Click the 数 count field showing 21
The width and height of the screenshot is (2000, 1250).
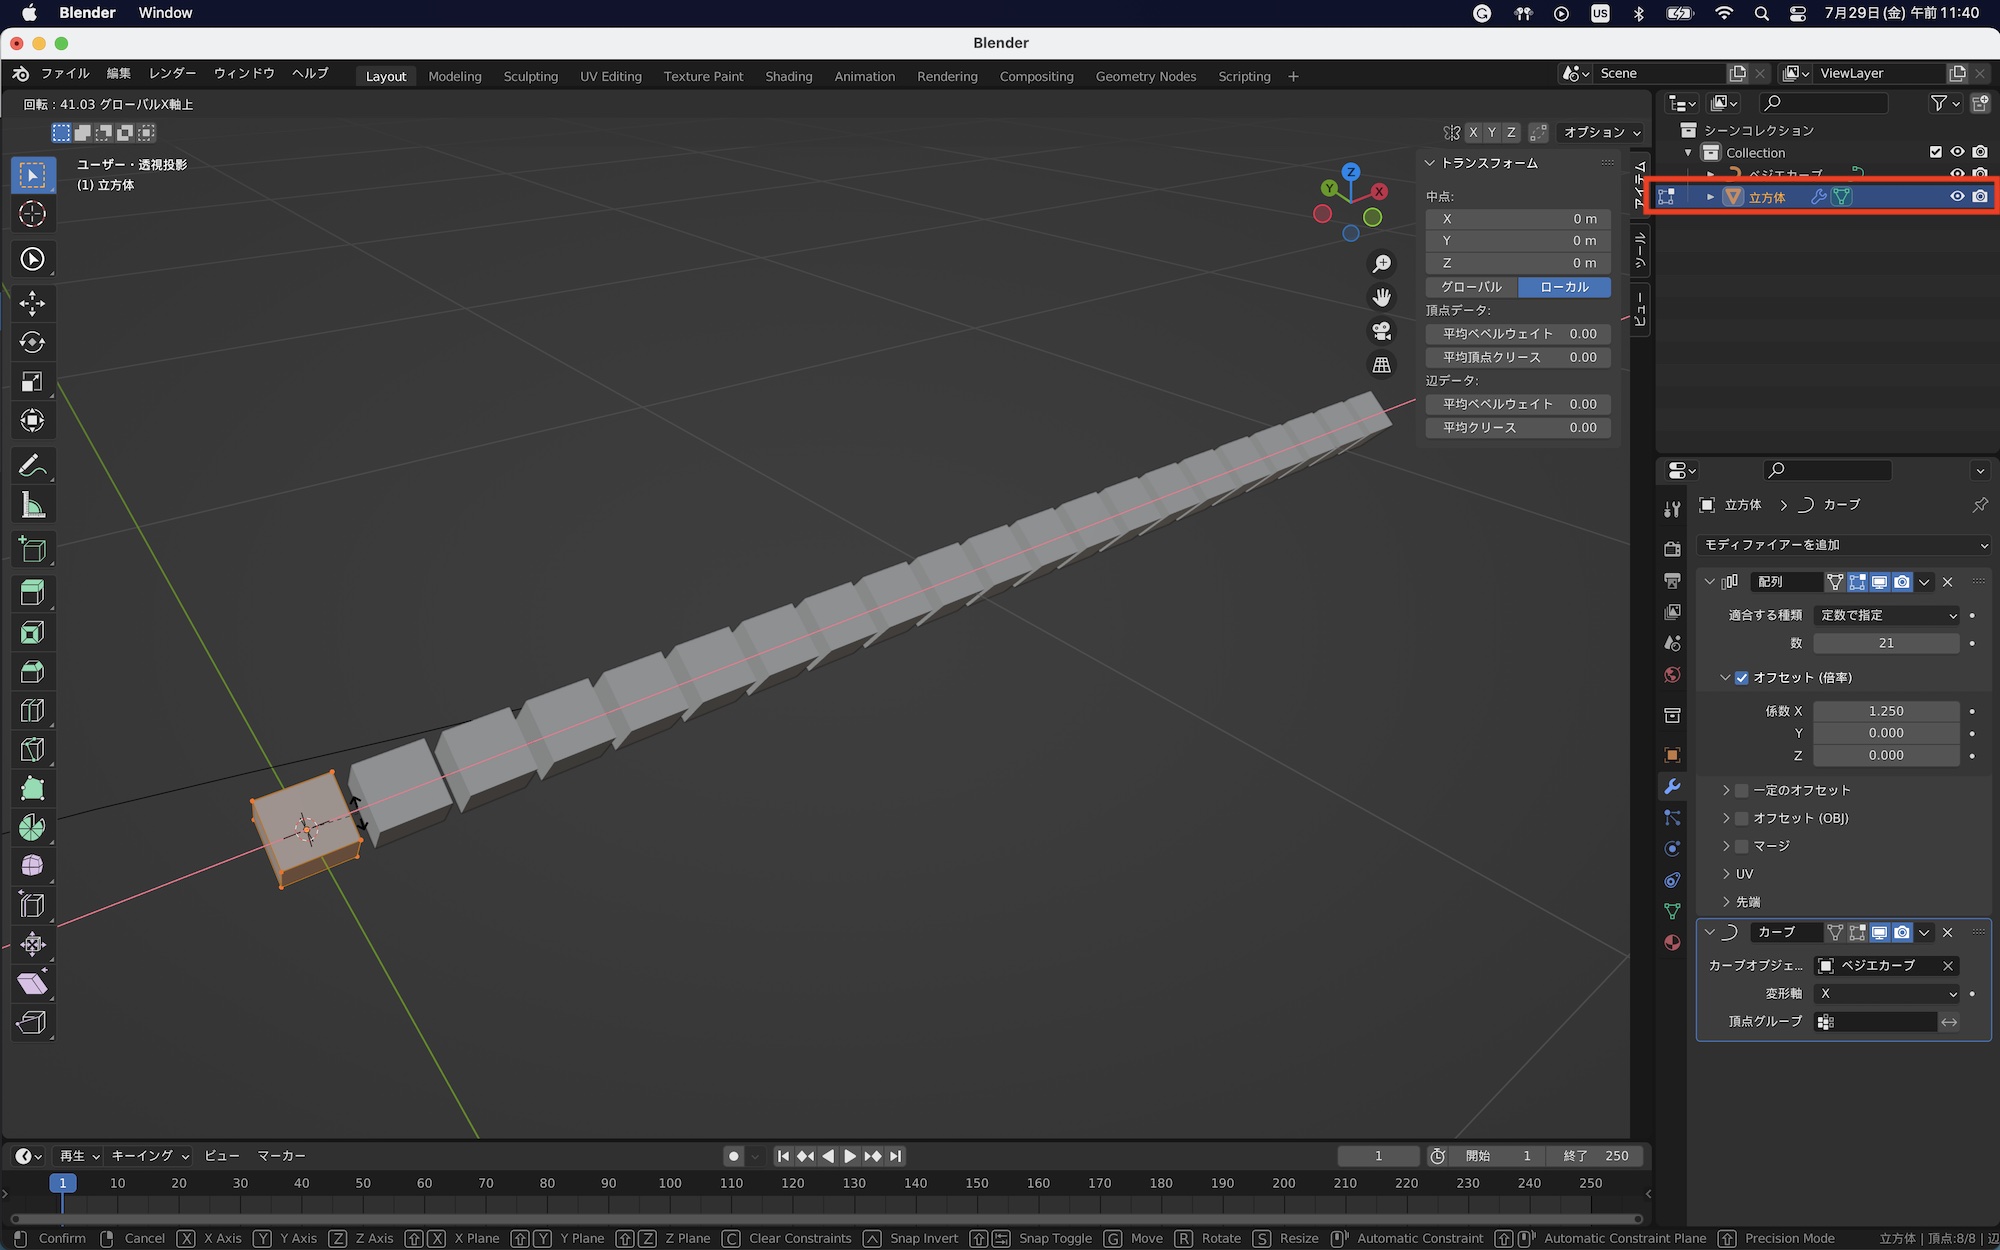(x=1885, y=643)
